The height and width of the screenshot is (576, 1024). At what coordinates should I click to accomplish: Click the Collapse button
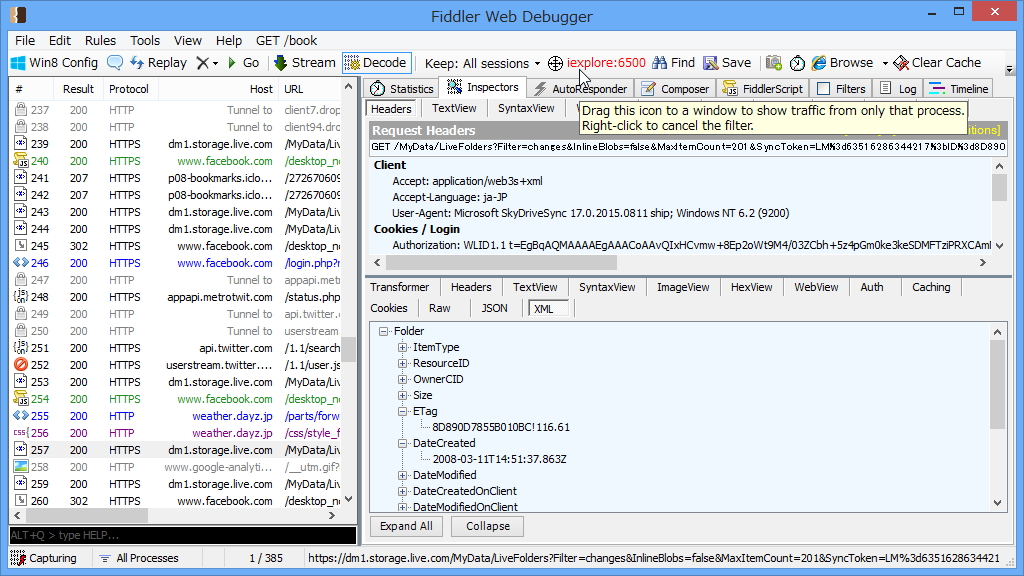pyautogui.click(x=488, y=526)
